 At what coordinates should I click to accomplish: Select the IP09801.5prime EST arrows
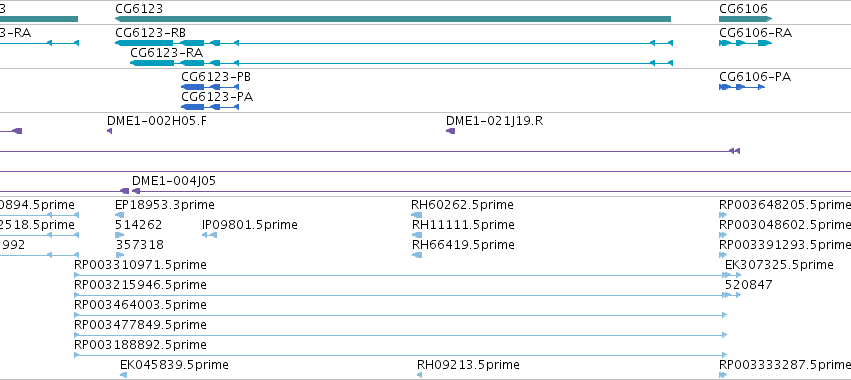click(209, 235)
